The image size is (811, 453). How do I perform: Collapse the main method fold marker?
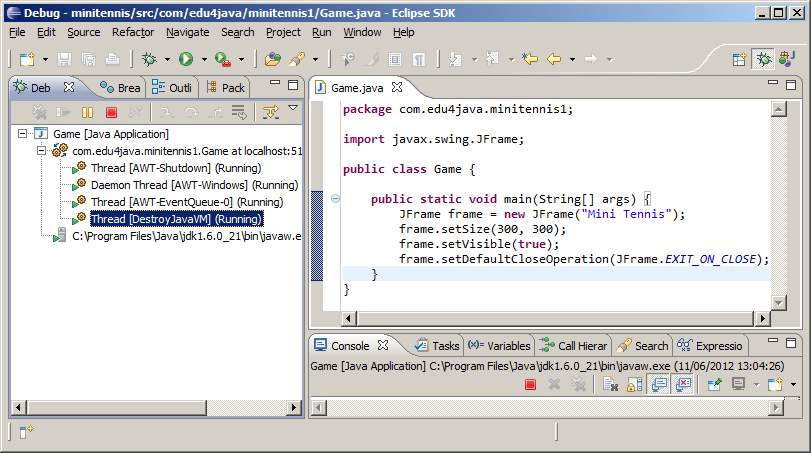(335, 199)
